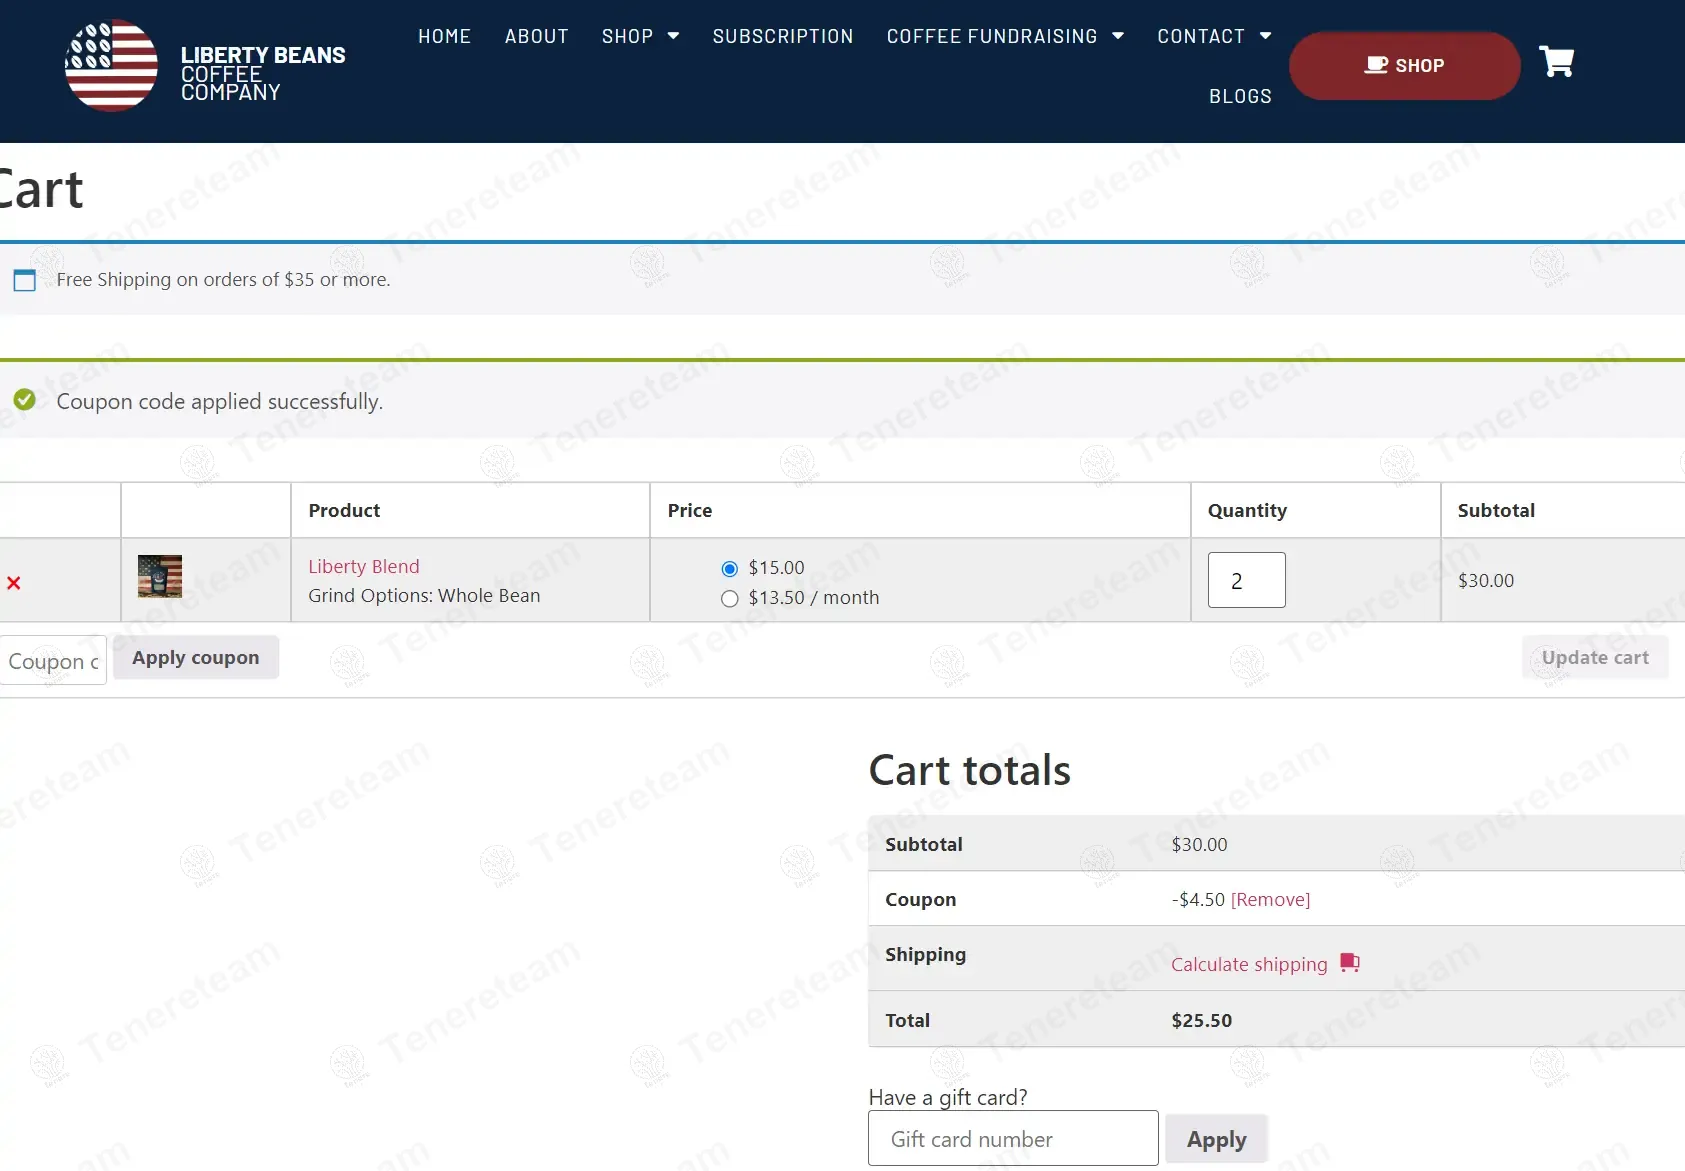
Task: Expand the Contact menu dropdown arrow
Action: point(1266,36)
